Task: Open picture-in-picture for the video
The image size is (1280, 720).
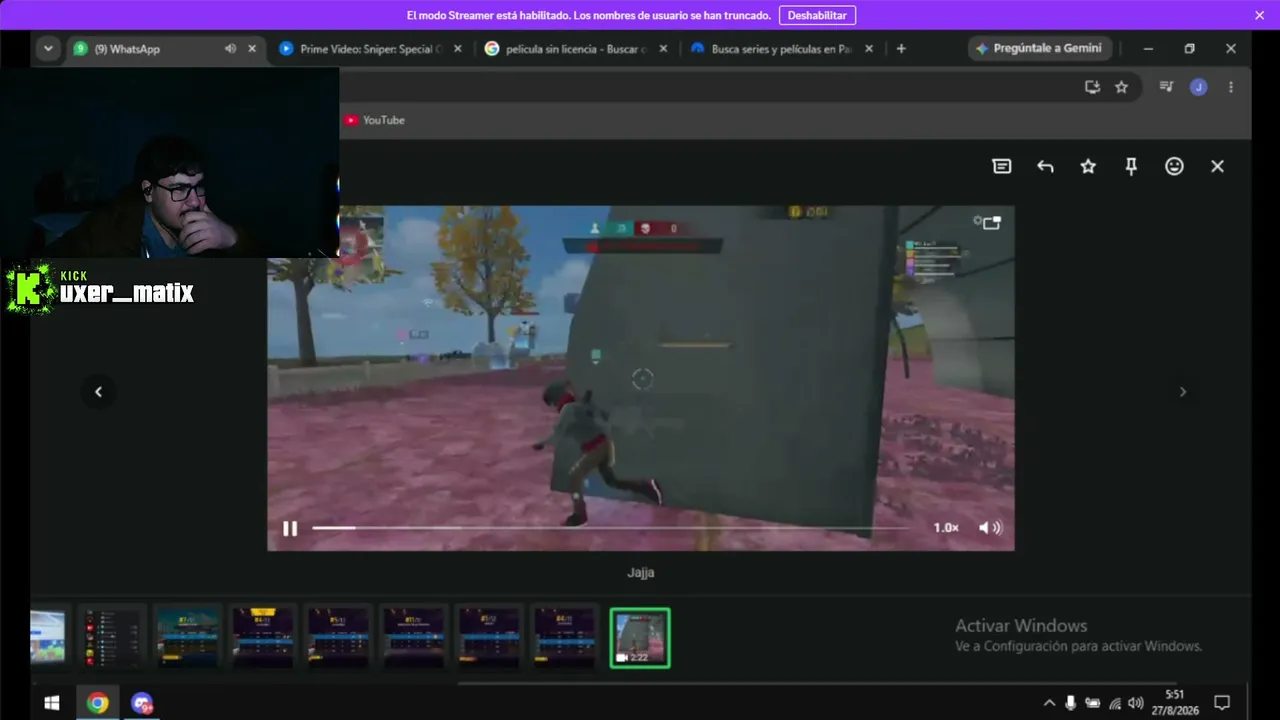Action: (990, 223)
